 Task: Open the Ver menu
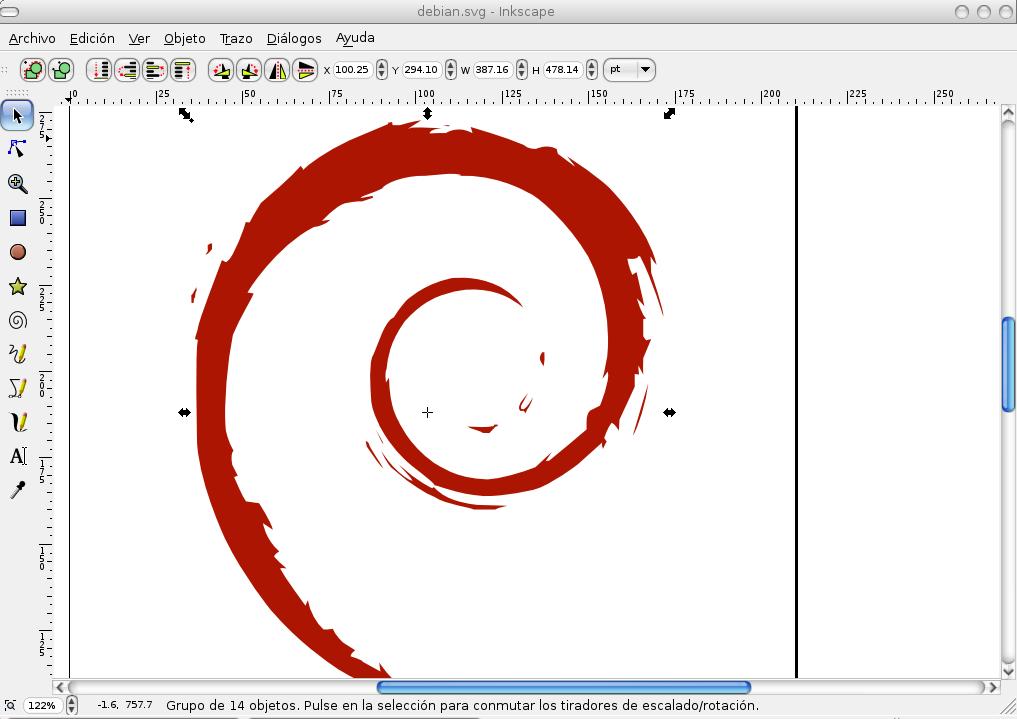[x=139, y=38]
